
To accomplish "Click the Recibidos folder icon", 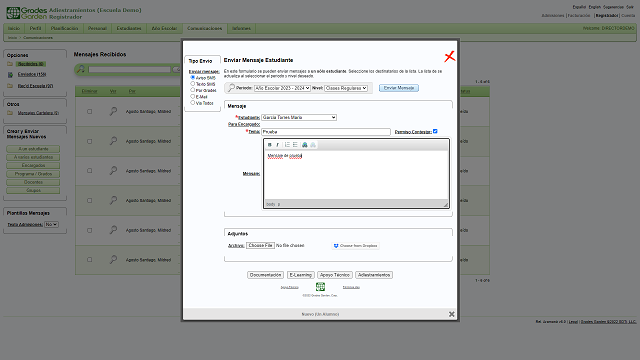I will click(x=10, y=64).
